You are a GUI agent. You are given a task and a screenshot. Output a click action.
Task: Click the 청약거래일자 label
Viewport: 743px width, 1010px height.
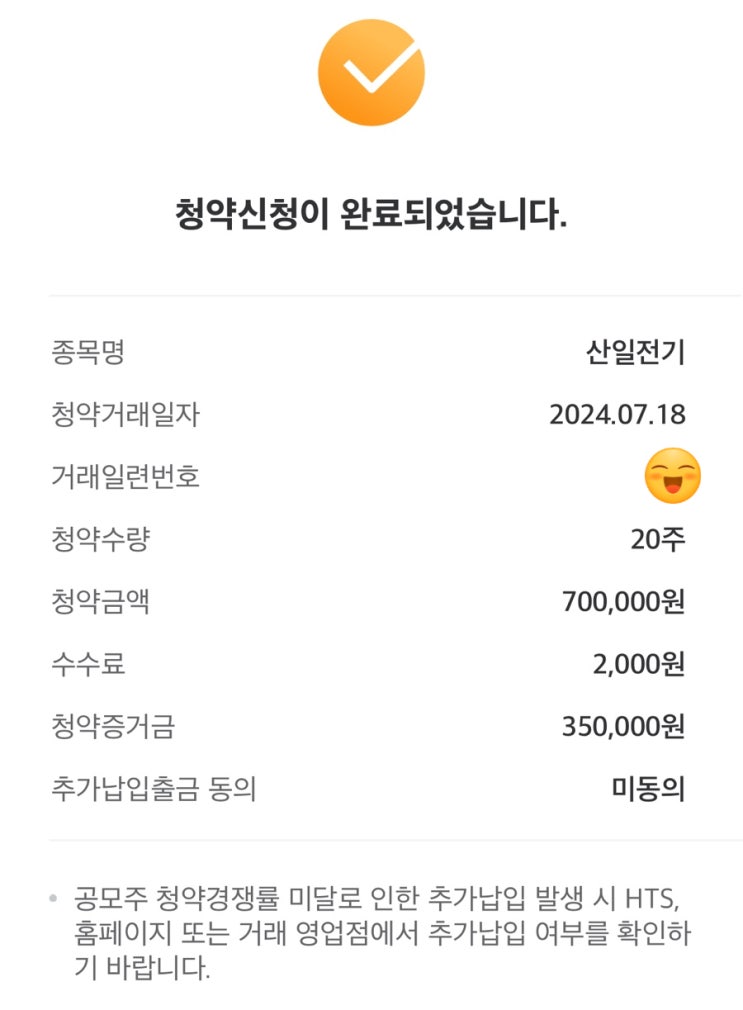[x=125, y=414]
